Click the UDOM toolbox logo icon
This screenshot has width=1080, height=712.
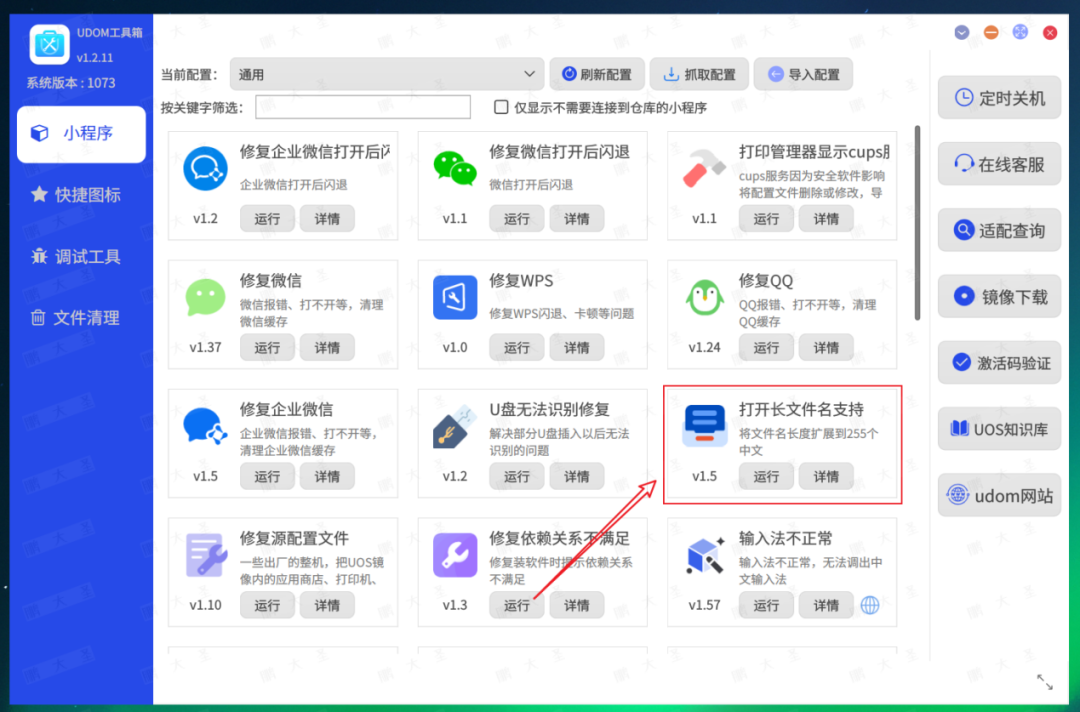50,44
